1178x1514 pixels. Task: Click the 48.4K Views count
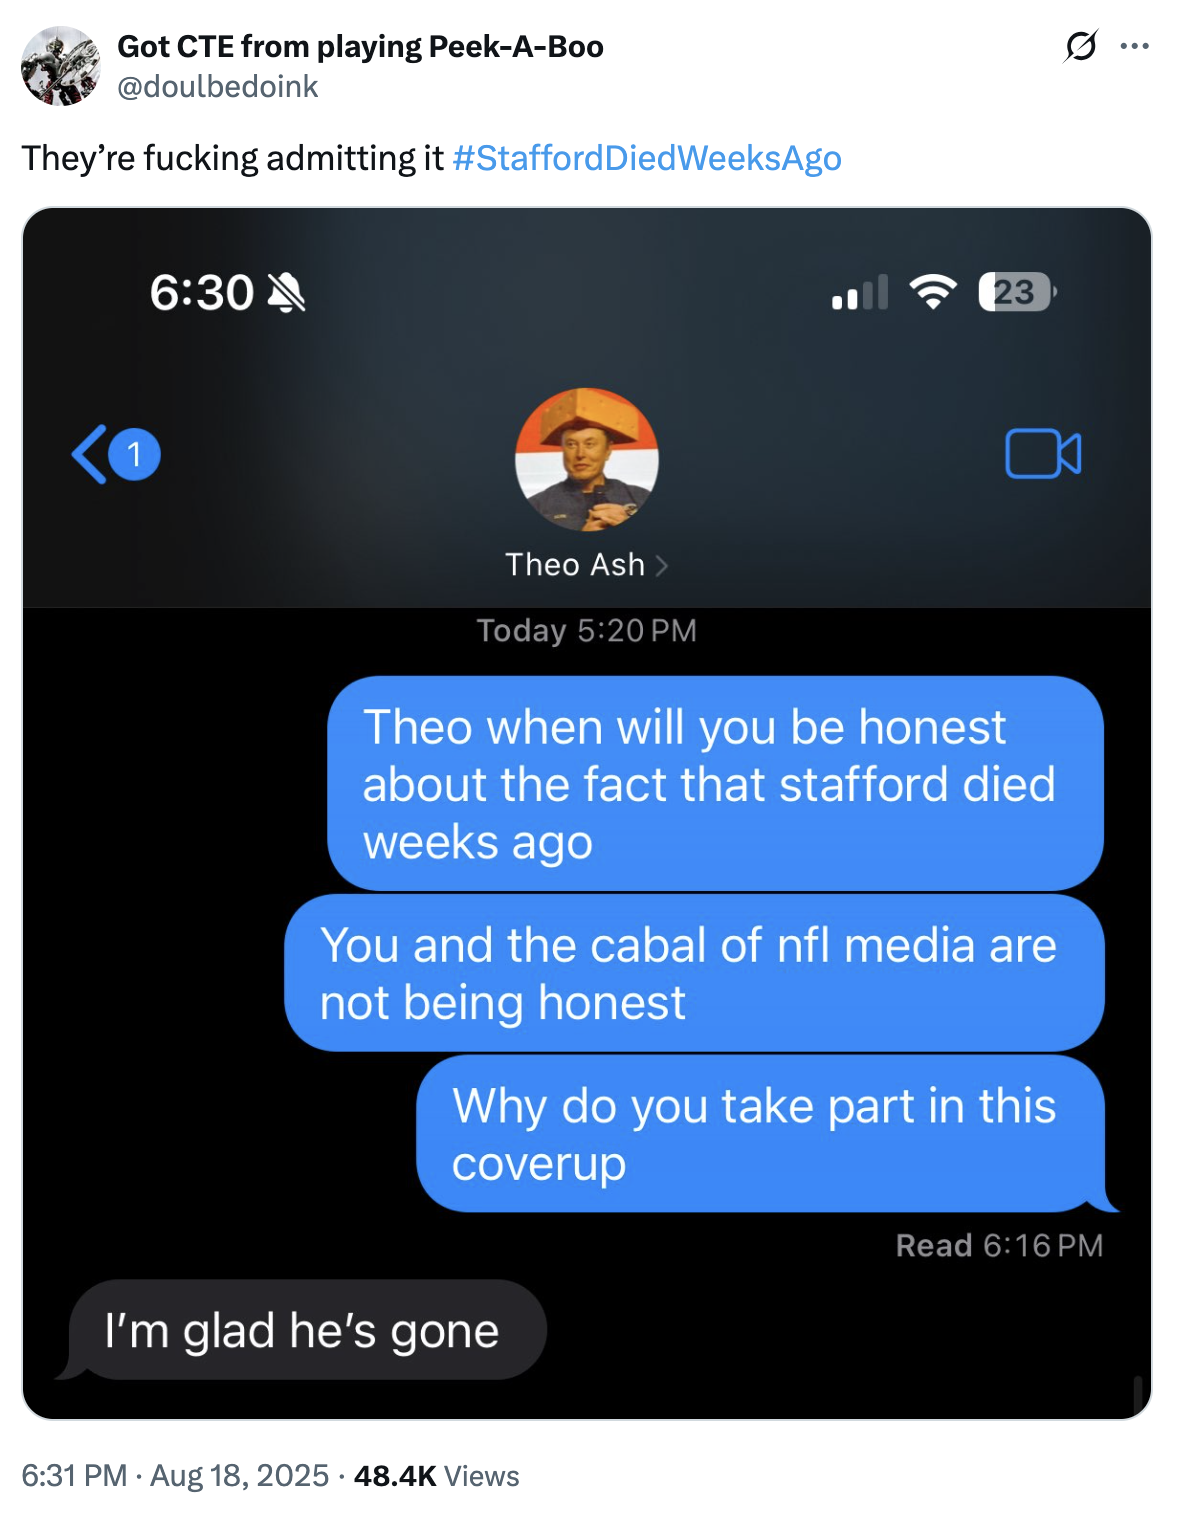click(436, 1476)
